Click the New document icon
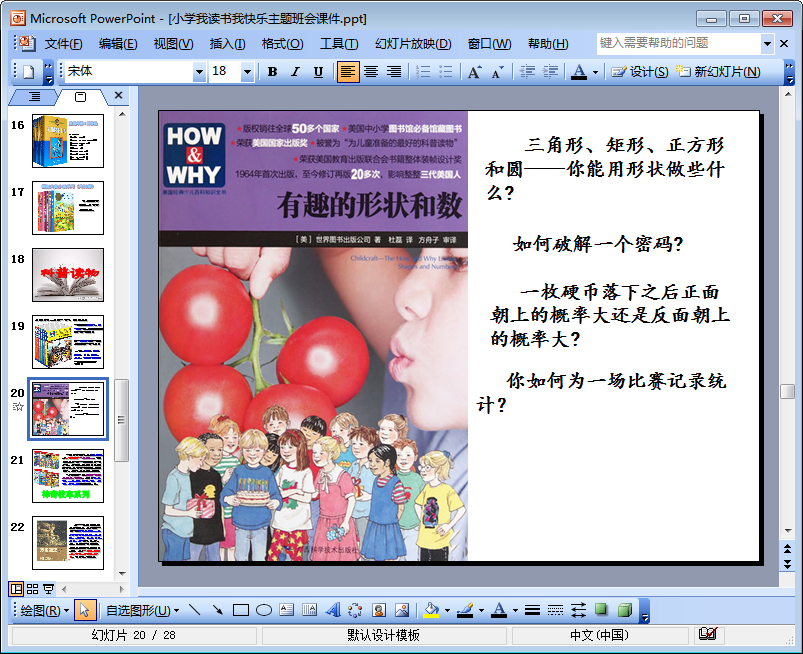This screenshot has width=803, height=654. pos(29,72)
